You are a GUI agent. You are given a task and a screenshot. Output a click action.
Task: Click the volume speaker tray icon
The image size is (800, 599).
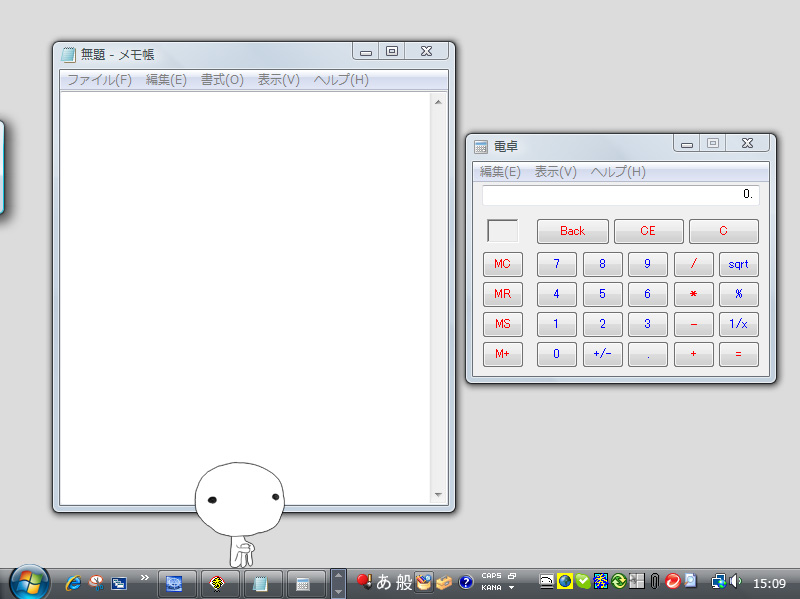(735, 581)
